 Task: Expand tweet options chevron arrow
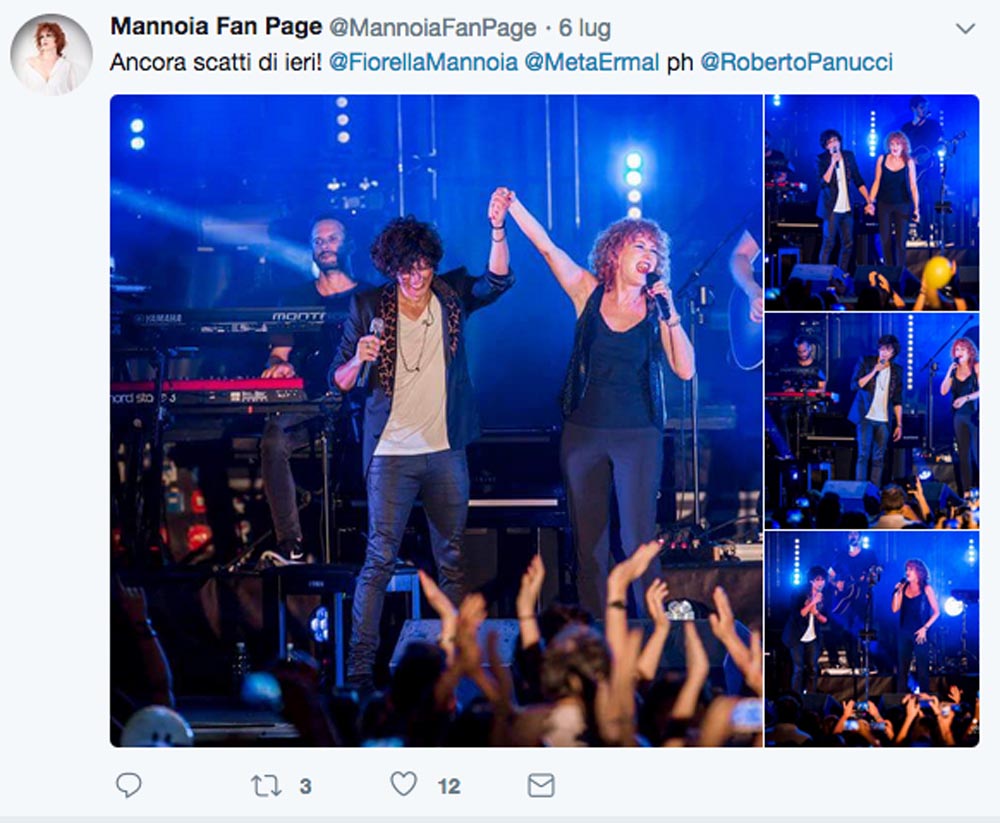pyautogui.click(x=966, y=29)
